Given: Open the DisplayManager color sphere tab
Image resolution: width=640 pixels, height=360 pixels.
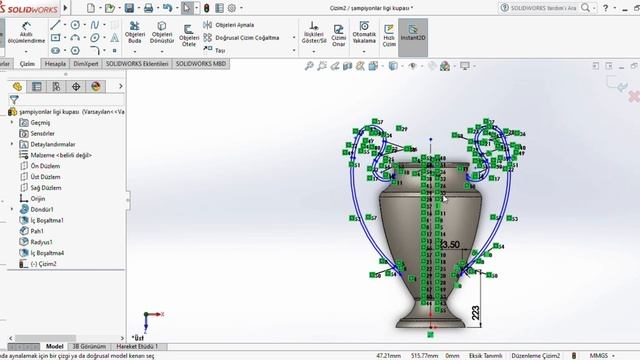Looking at the screenshot, I should [x=96, y=87].
